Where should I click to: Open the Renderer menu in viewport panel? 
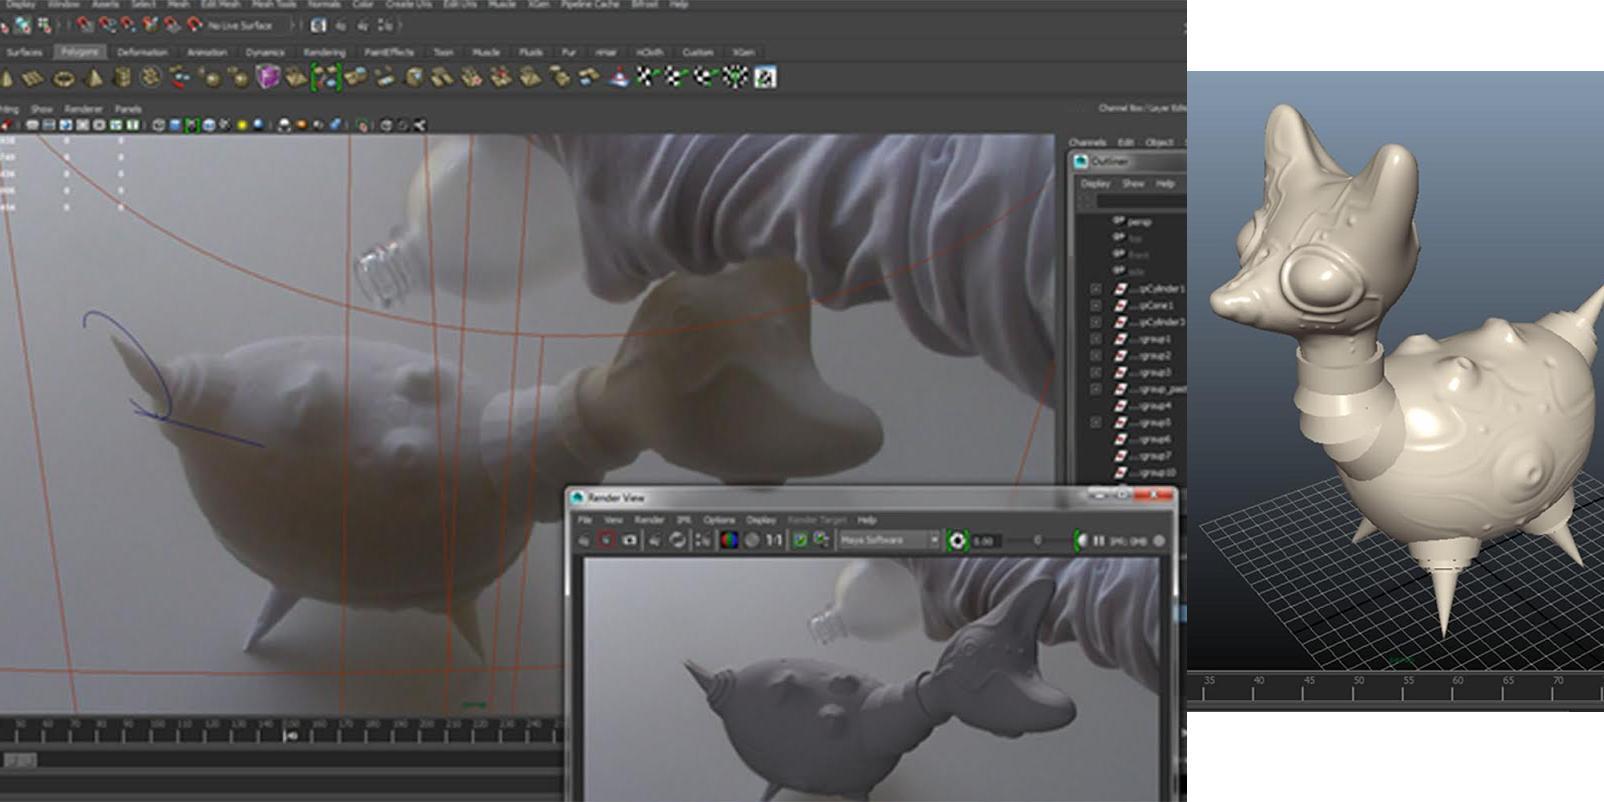pyautogui.click(x=84, y=109)
